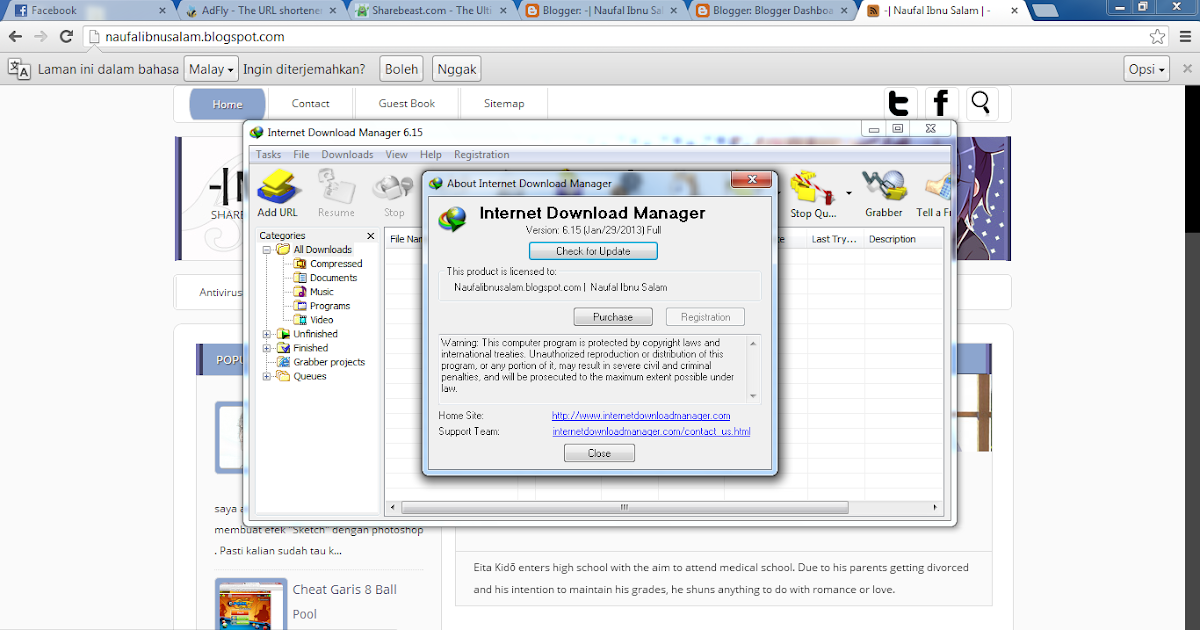Click the Stop Queue toolbar icon
The image size is (1200, 630).
(x=813, y=193)
